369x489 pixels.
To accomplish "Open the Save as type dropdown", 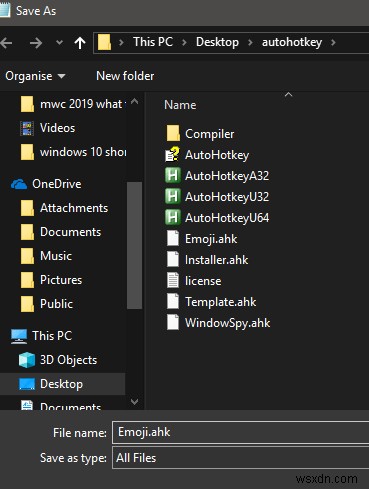I will click(x=241, y=458).
